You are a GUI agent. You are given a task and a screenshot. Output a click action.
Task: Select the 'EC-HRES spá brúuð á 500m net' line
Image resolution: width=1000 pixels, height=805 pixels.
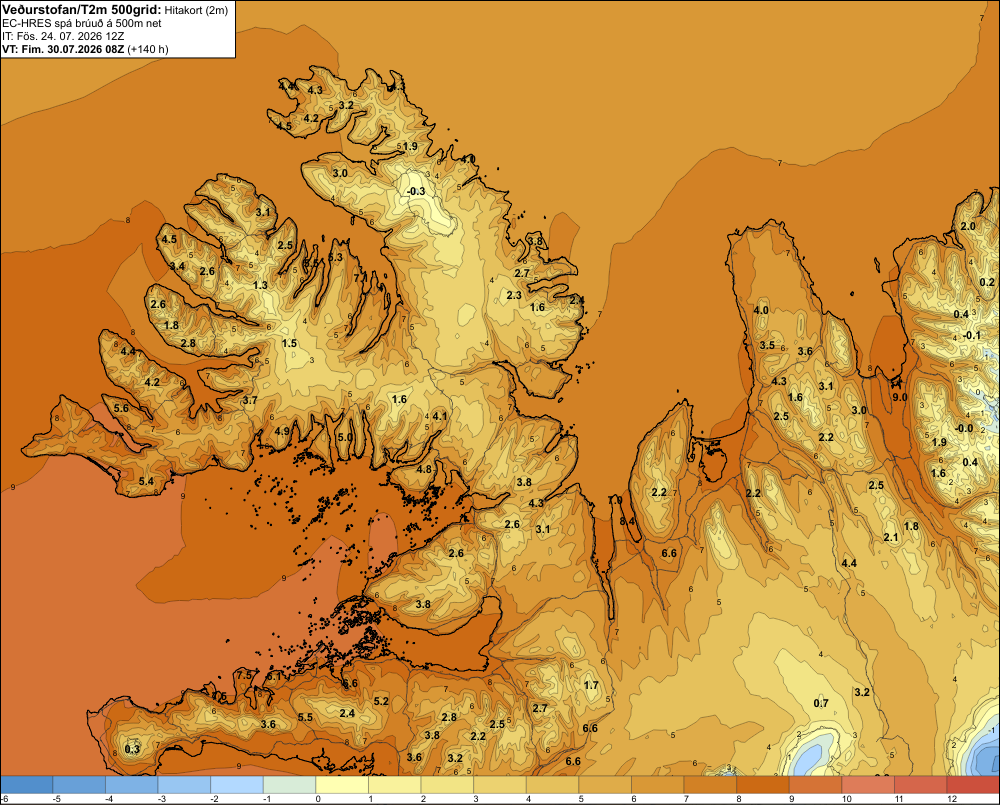[x=81, y=24]
